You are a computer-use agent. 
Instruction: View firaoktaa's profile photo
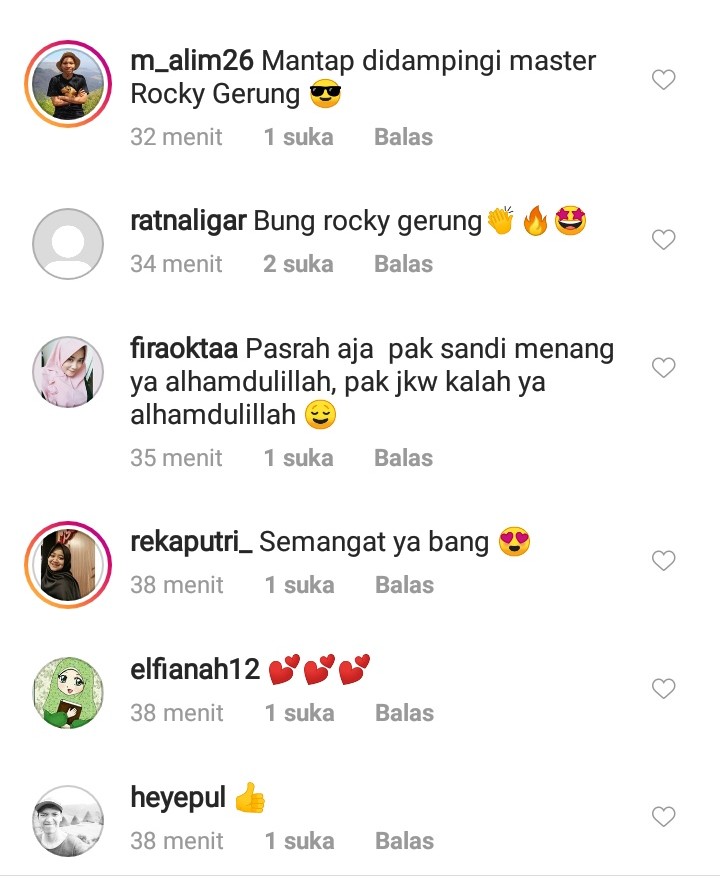tap(68, 372)
